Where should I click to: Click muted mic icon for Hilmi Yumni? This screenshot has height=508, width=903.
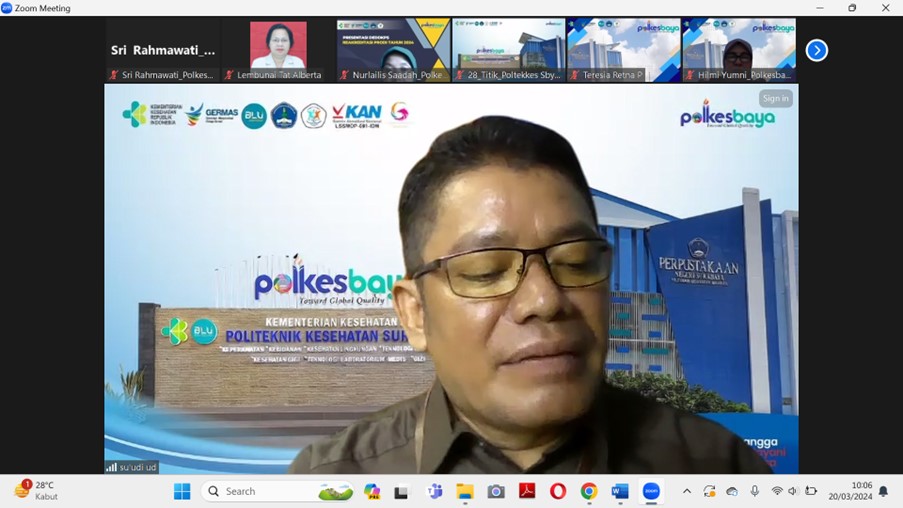tap(689, 75)
